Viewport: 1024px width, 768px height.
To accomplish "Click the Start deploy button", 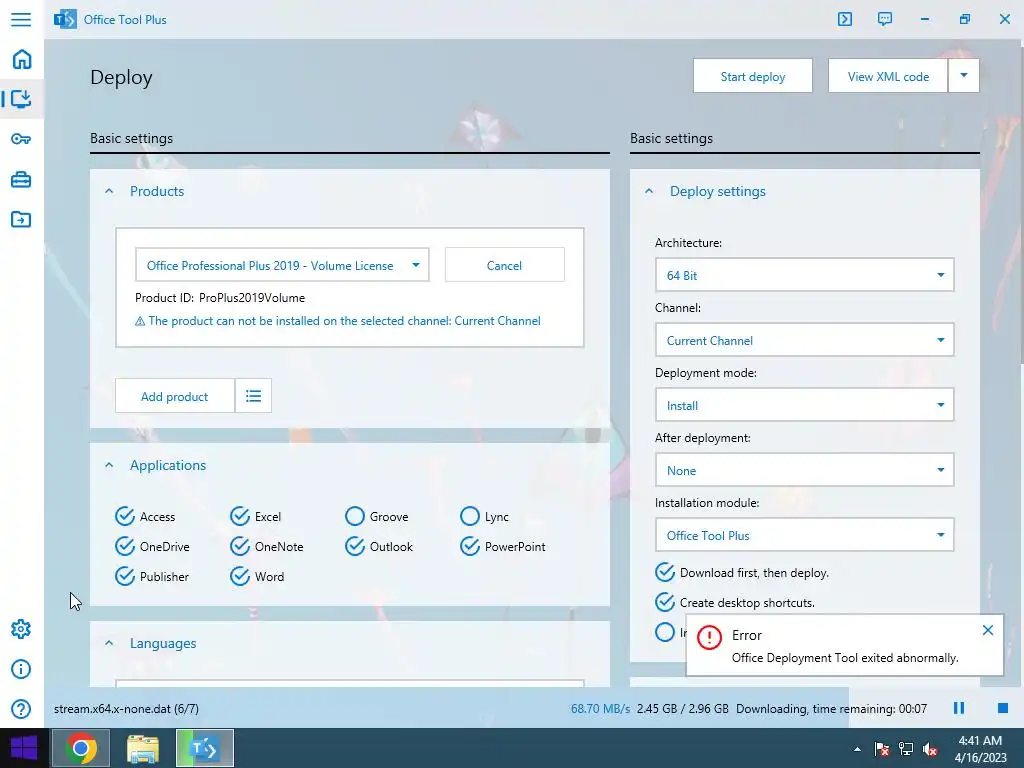I will click(x=753, y=76).
